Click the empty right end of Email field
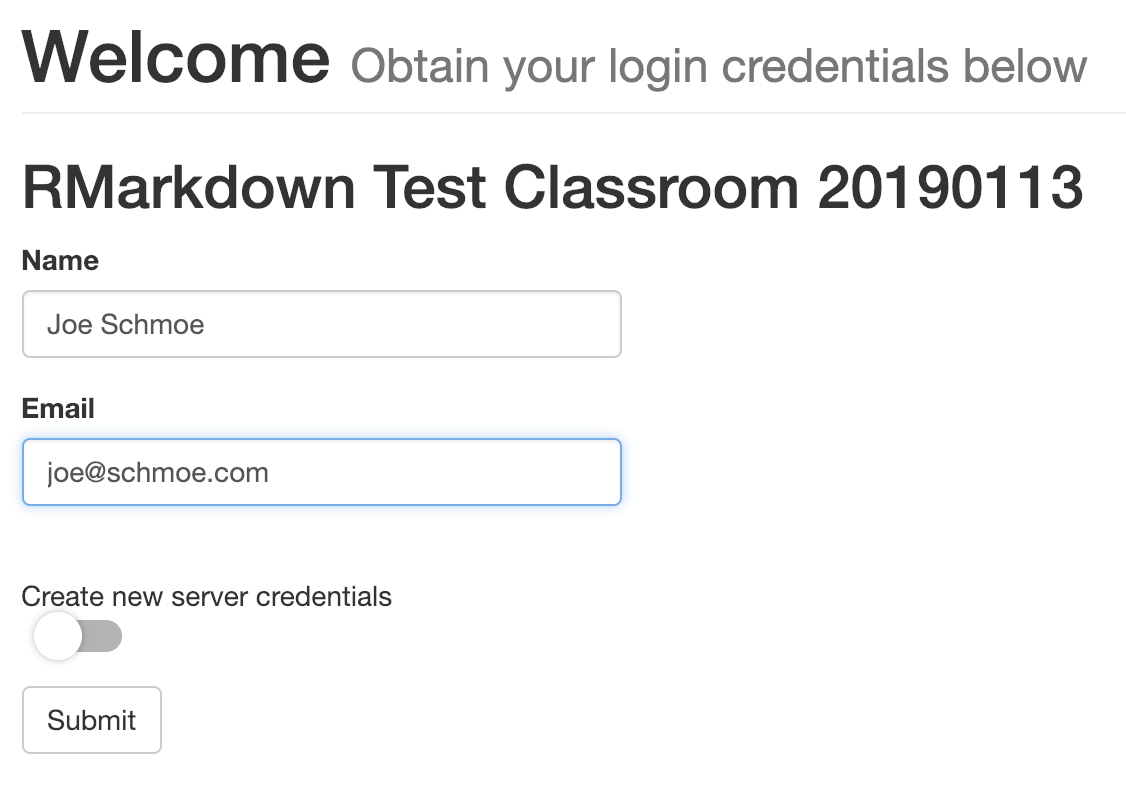1126x788 pixels. pyautogui.click(x=560, y=472)
